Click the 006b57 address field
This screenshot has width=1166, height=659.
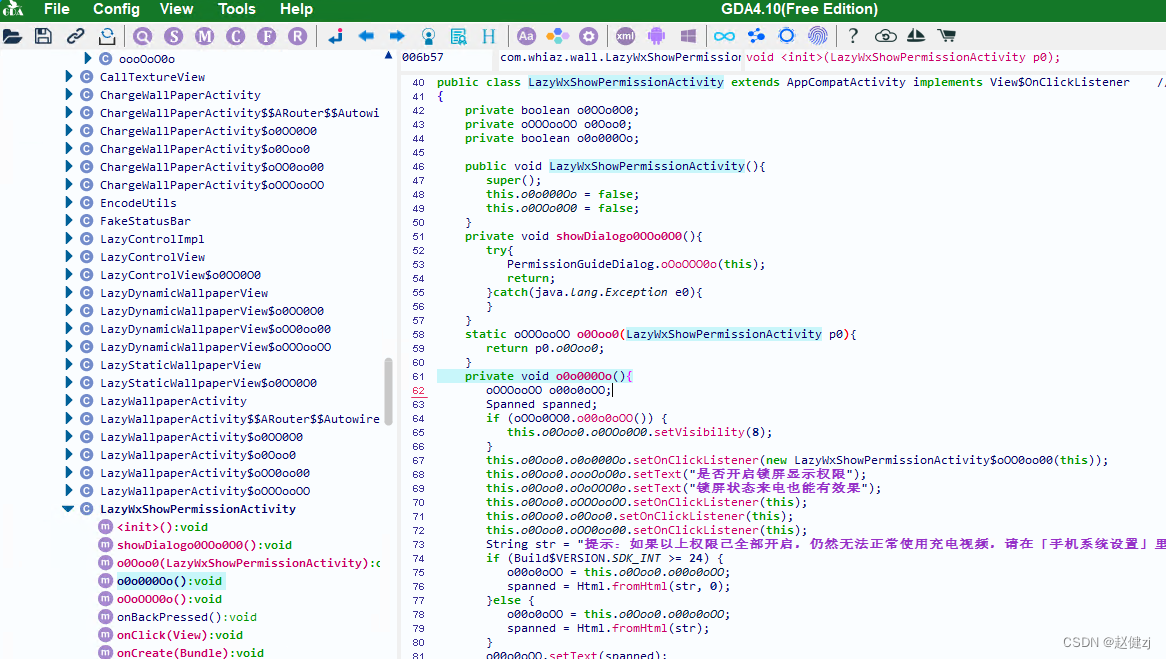coord(445,57)
